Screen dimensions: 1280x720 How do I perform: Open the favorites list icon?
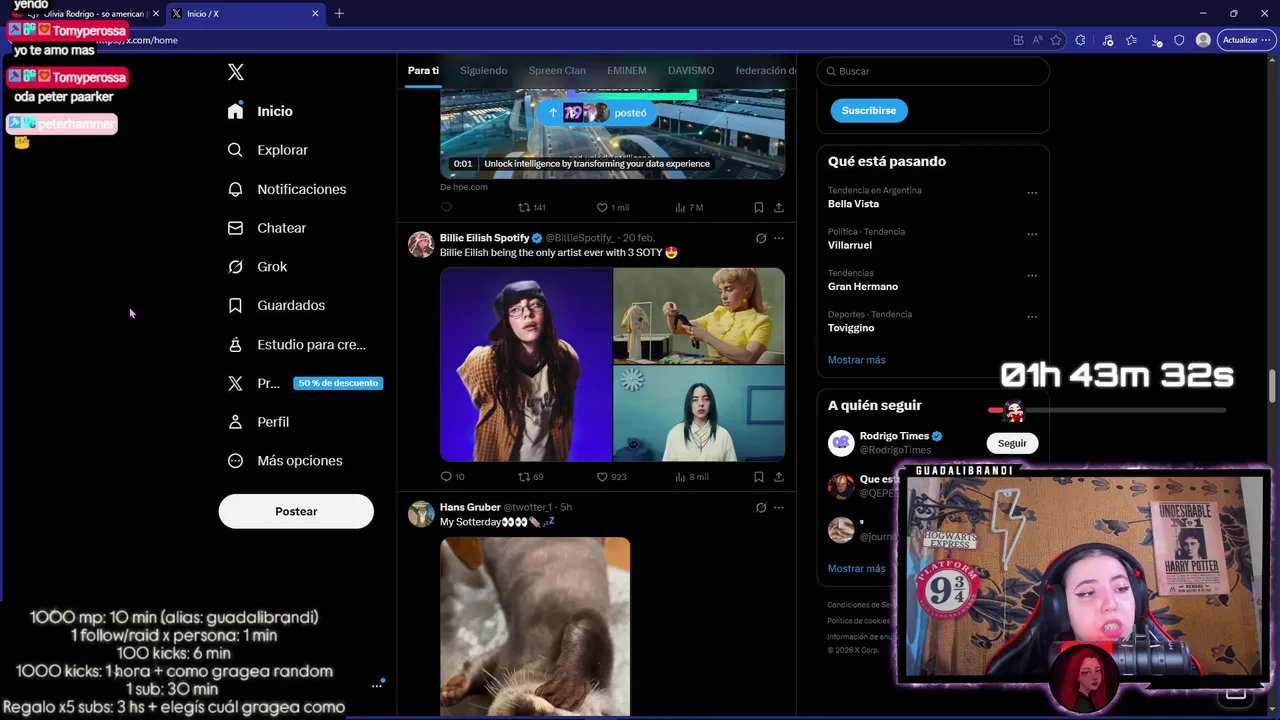click(x=1131, y=40)
